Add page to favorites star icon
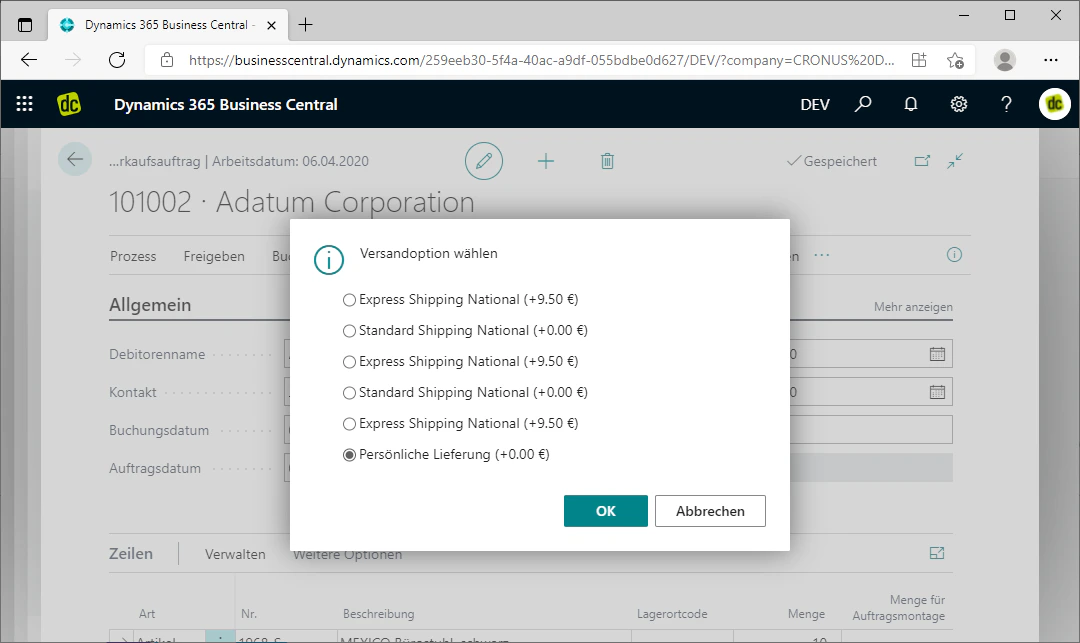1080x643 pixels. [955, 60]
